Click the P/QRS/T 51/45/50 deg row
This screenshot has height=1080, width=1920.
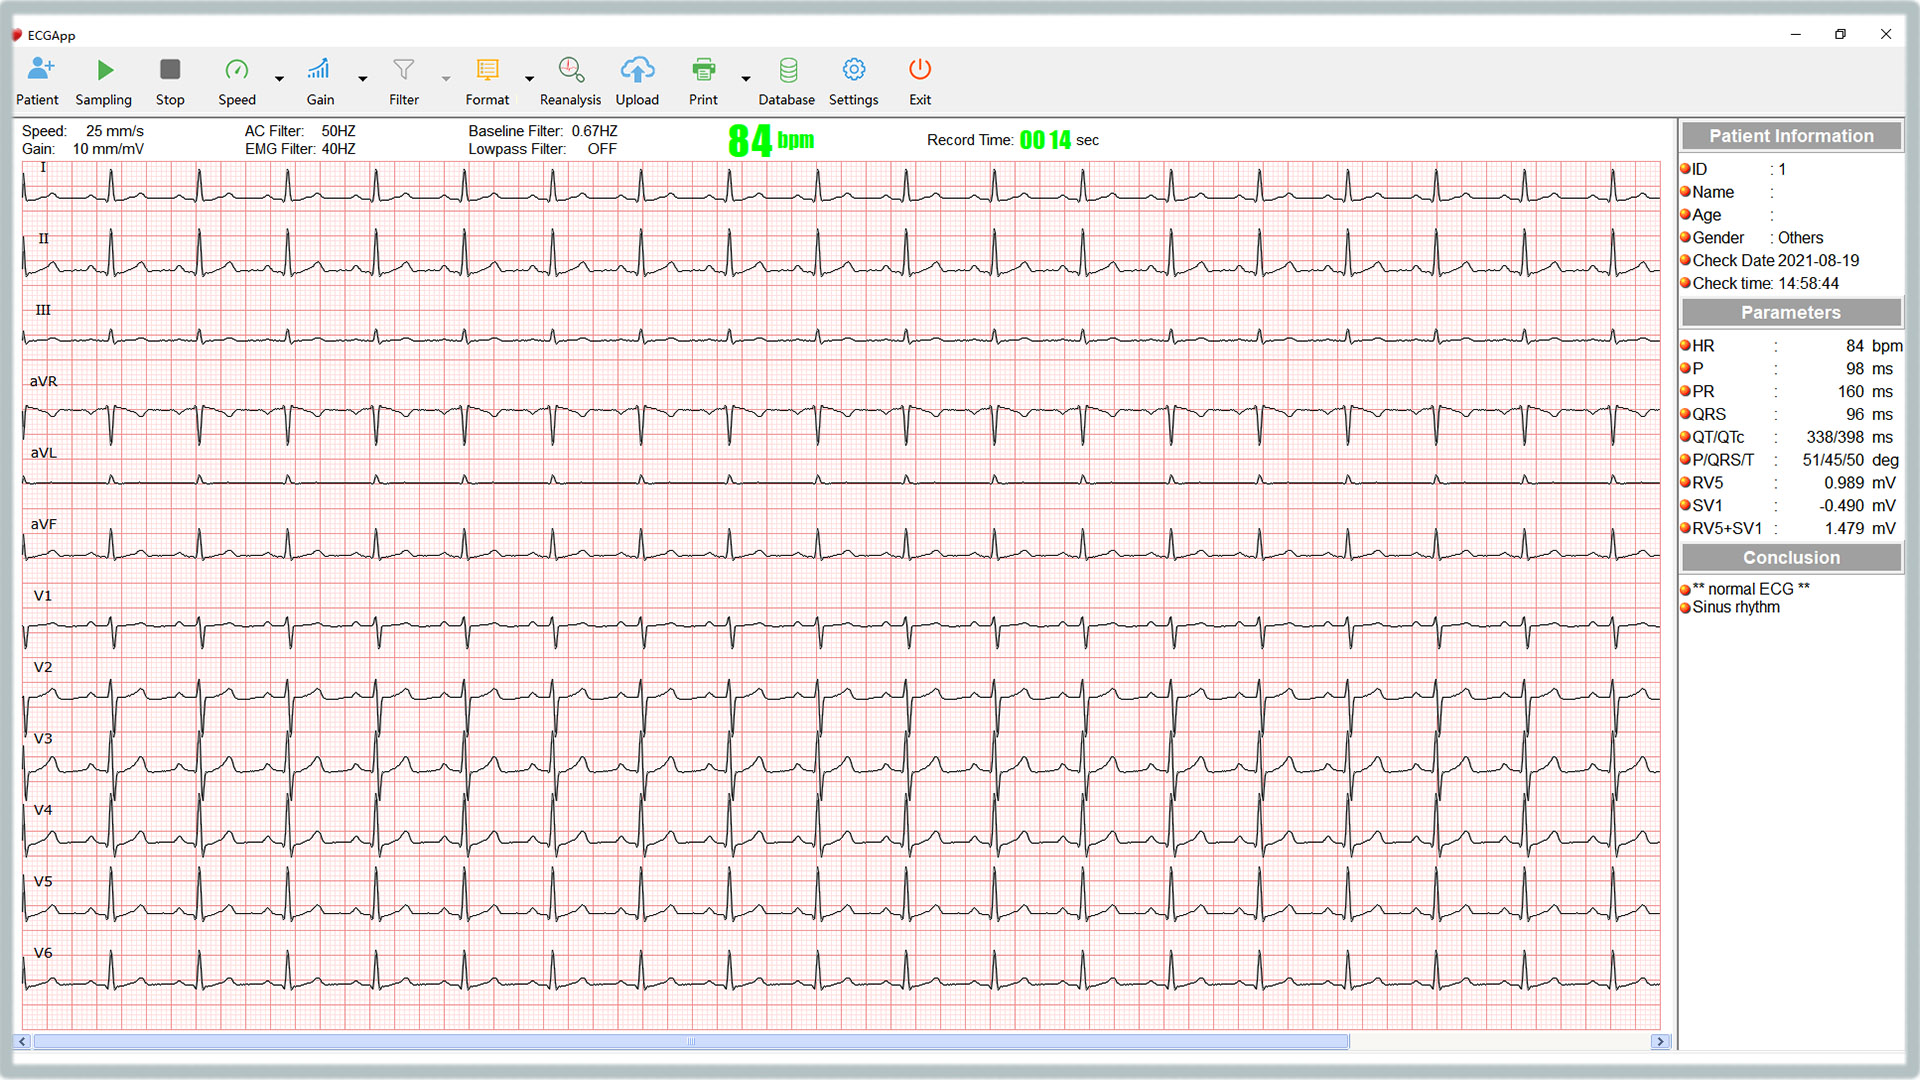coord(1791,460)
